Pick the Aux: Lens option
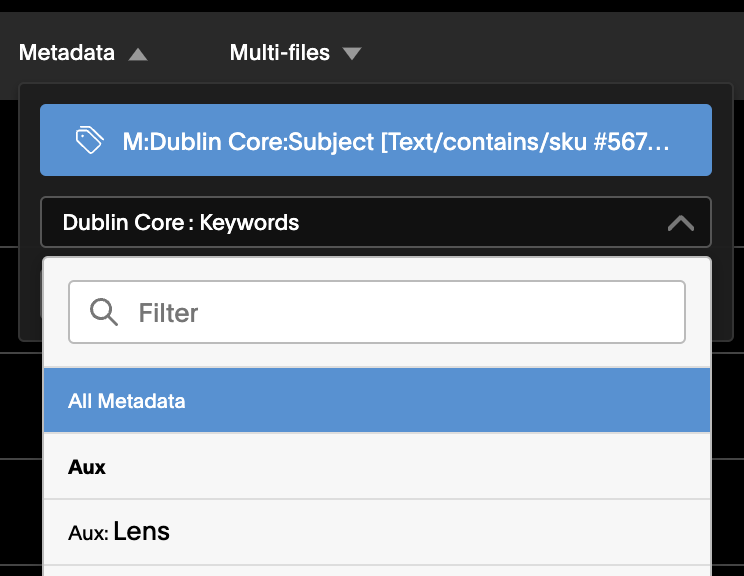Image resolution: width=744 pixels, height=576 pixels. click(x=377, y=532)
